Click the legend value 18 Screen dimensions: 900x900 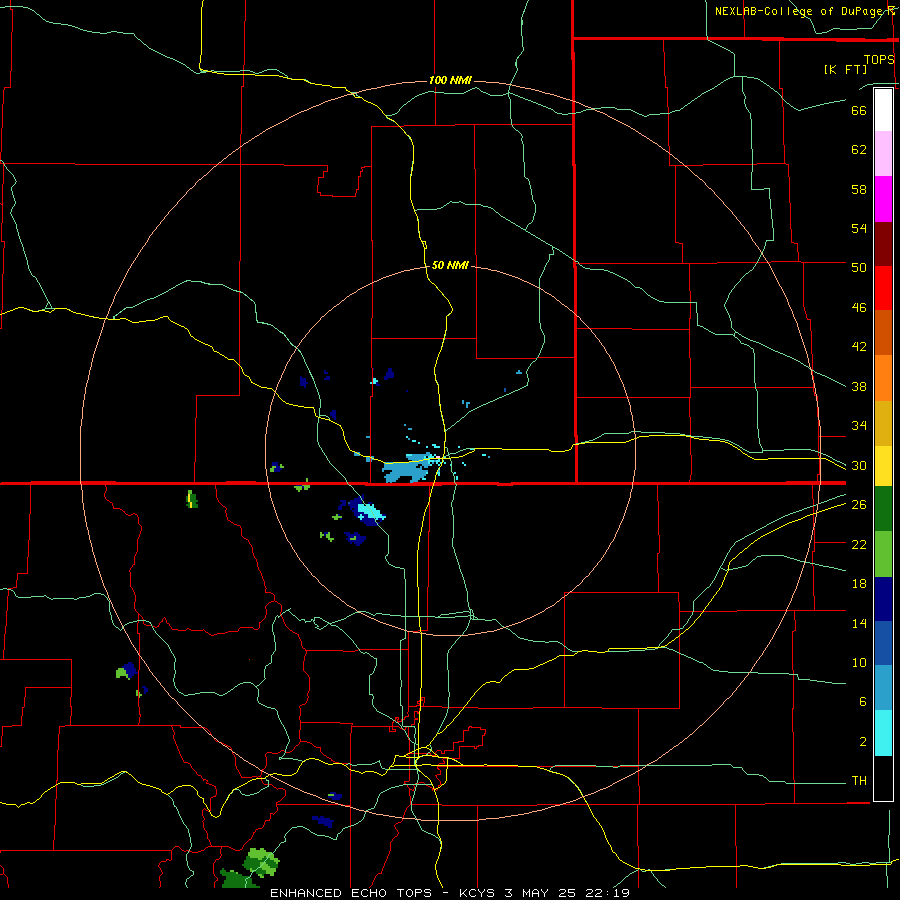point(859,584)
